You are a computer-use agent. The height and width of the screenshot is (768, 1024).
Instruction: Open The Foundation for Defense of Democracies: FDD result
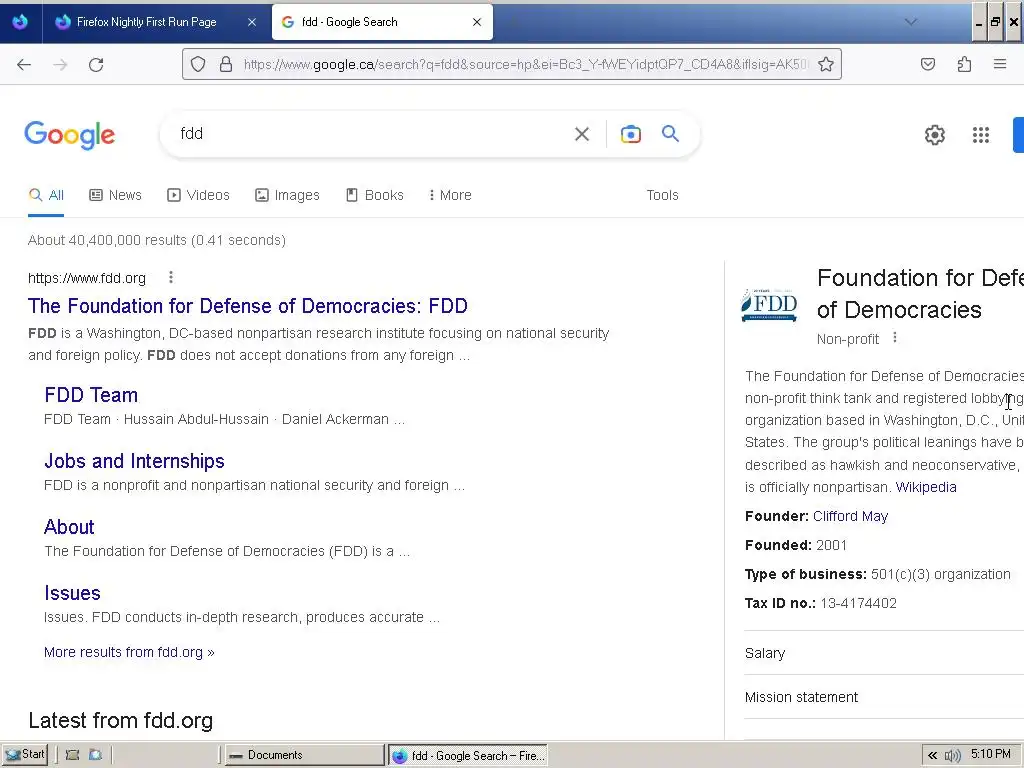coord(248,306)
